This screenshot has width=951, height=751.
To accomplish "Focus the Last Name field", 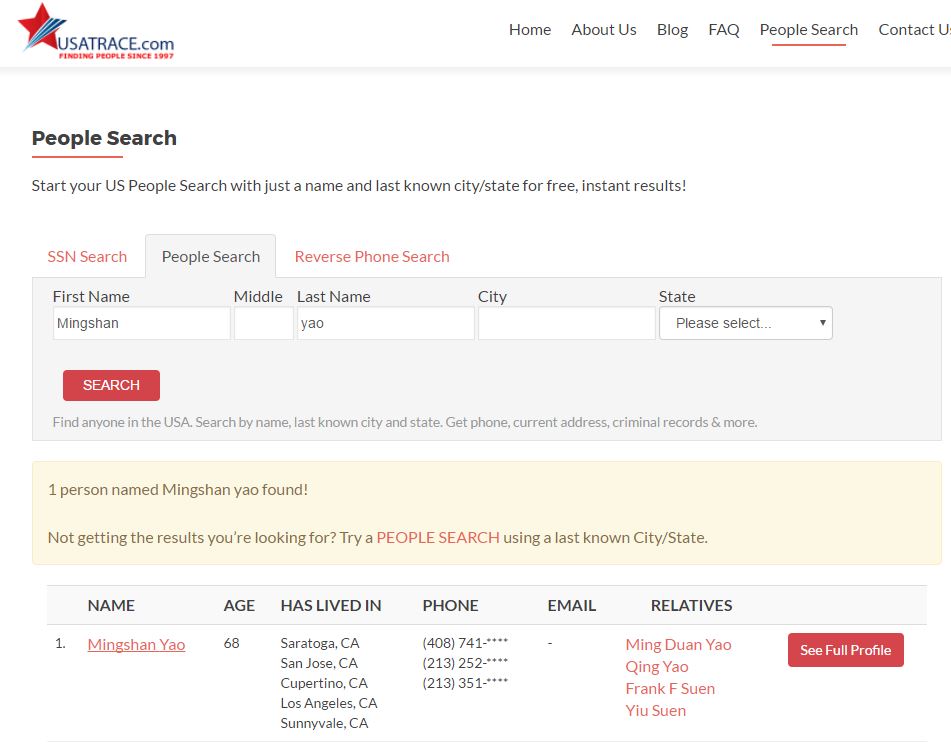I will 385,323.
